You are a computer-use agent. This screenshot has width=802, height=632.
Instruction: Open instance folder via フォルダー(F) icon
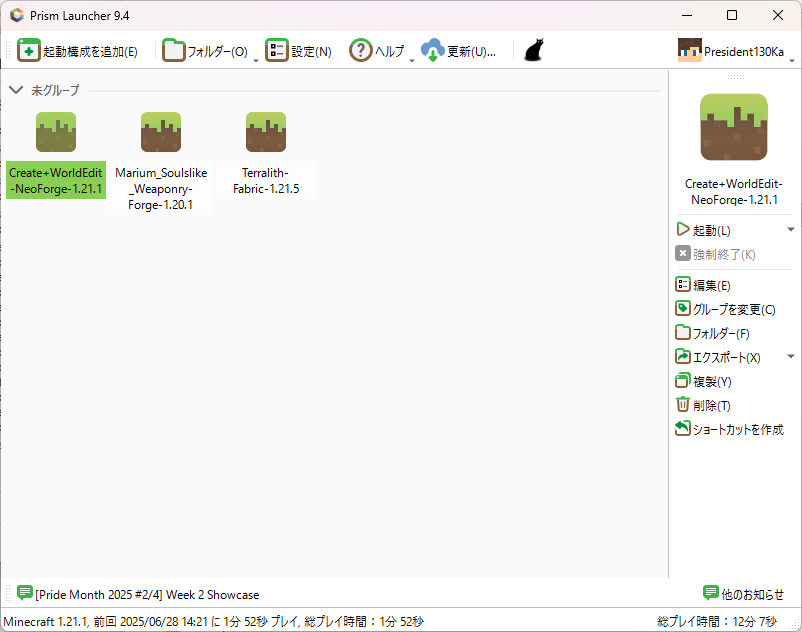pyautogui.click(x=683, y=332)
